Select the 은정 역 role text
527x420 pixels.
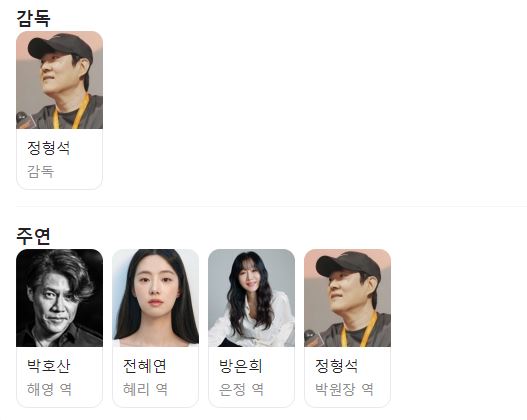tap(241, 389)
